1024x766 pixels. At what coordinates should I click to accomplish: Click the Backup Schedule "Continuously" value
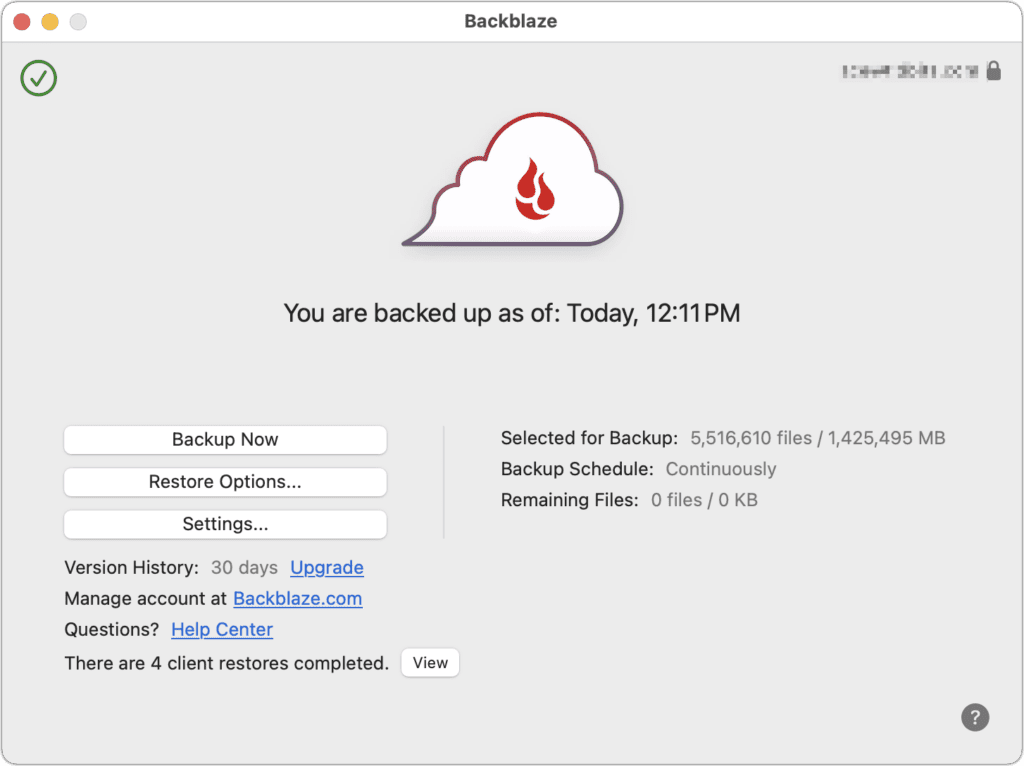(721, 469)
